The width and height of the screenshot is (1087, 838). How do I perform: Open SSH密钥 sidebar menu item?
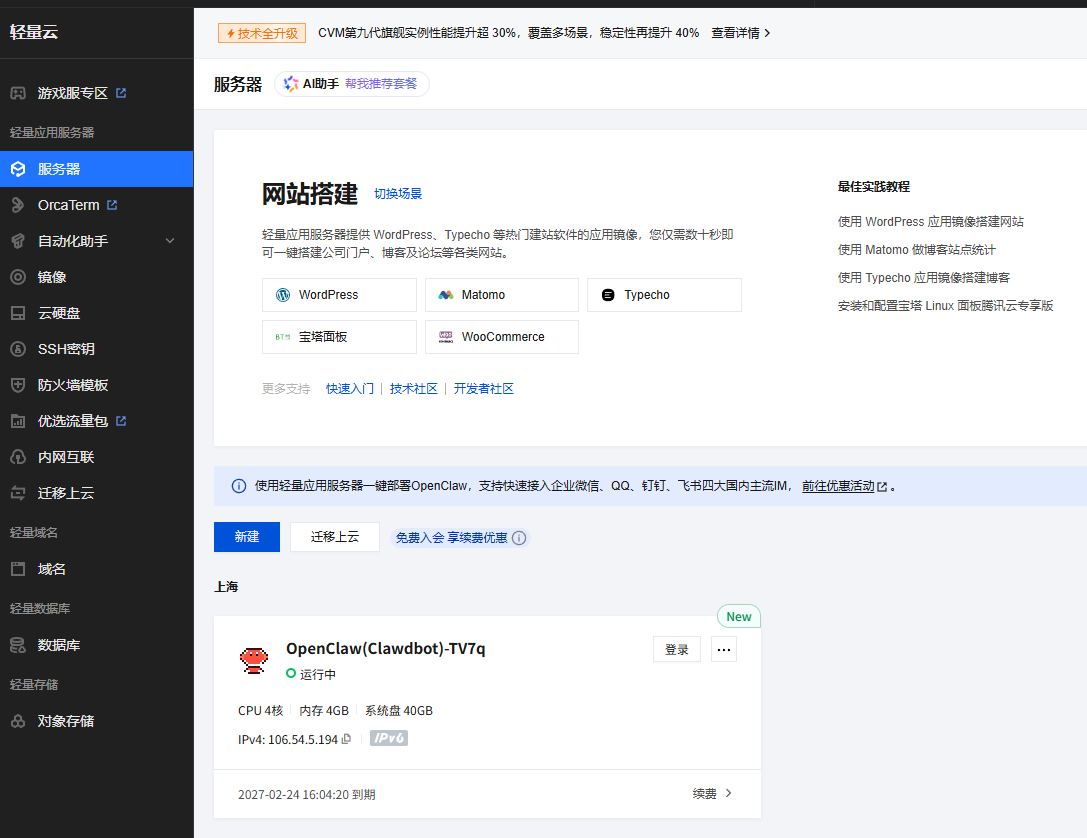(x=96, y=349)
